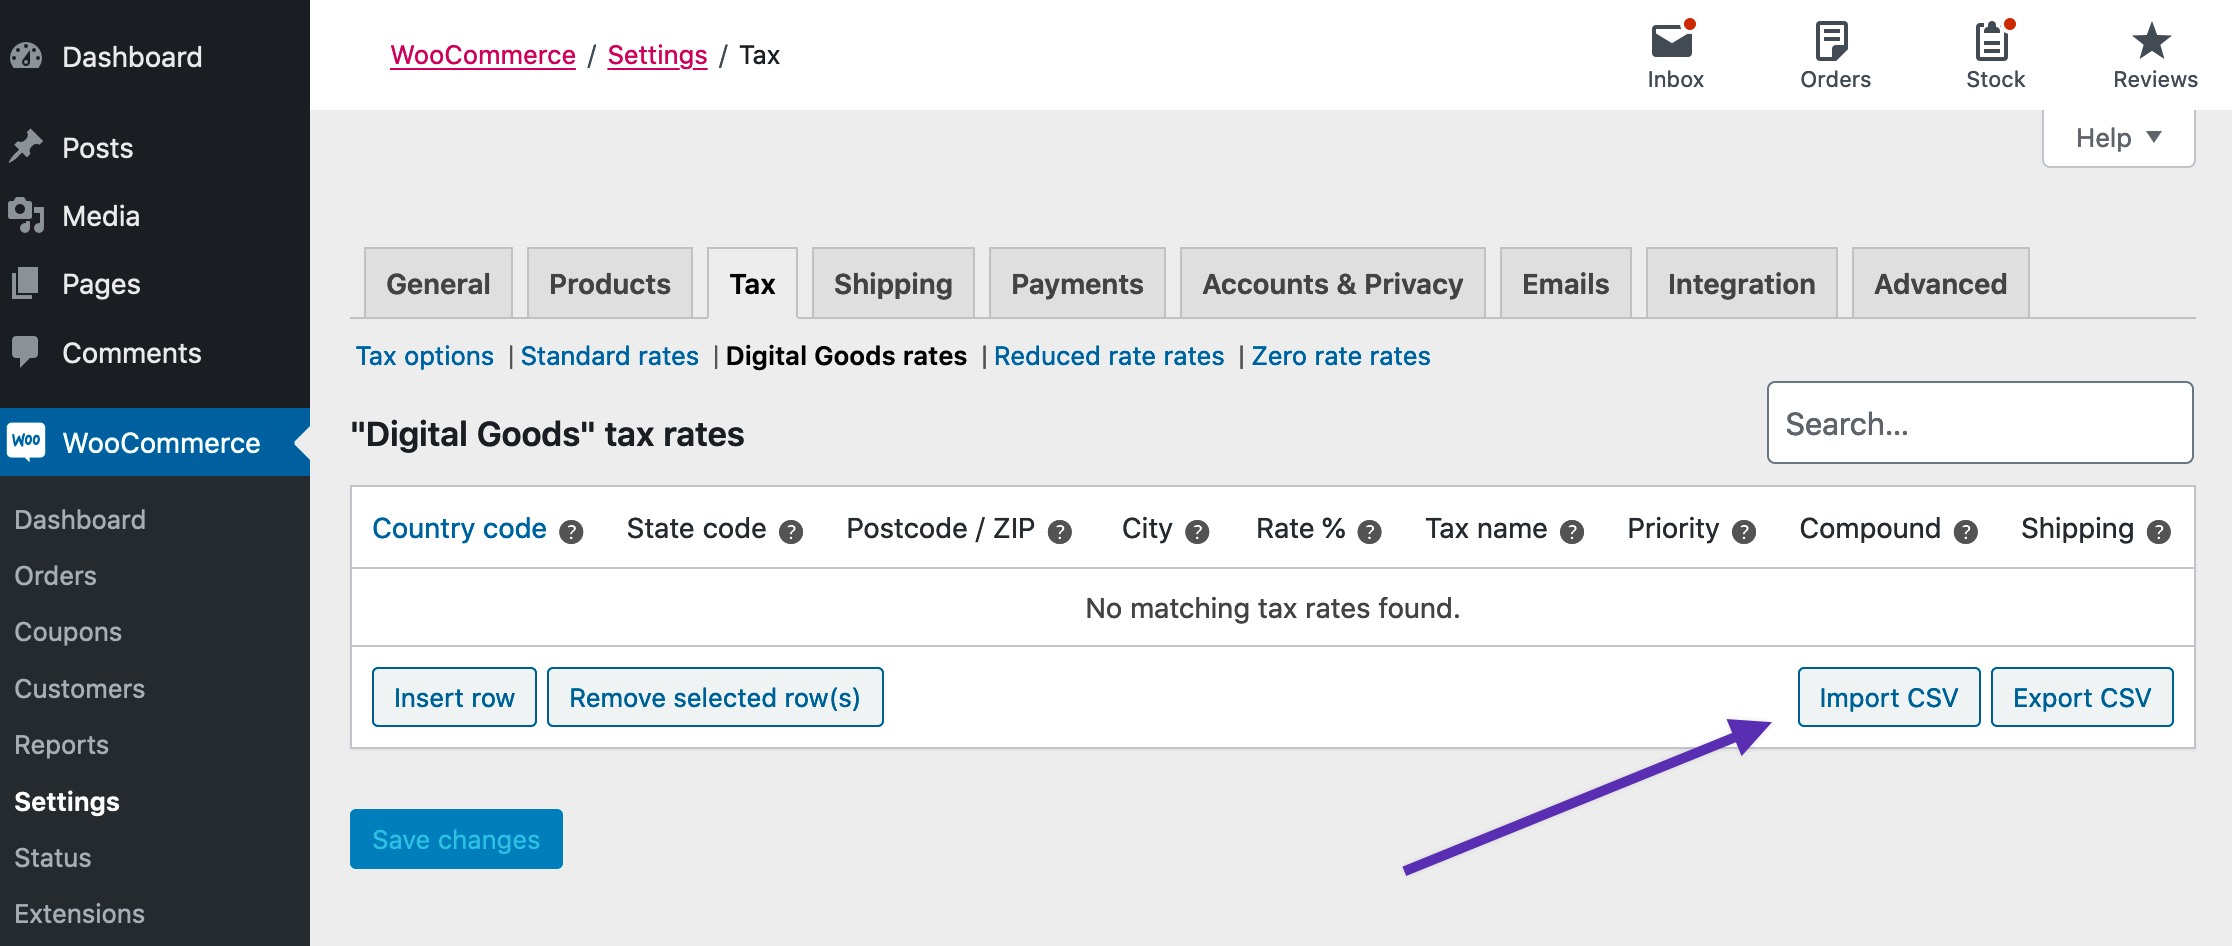Click the Save changes button
2232x946 pixels.
coord(456,839)
